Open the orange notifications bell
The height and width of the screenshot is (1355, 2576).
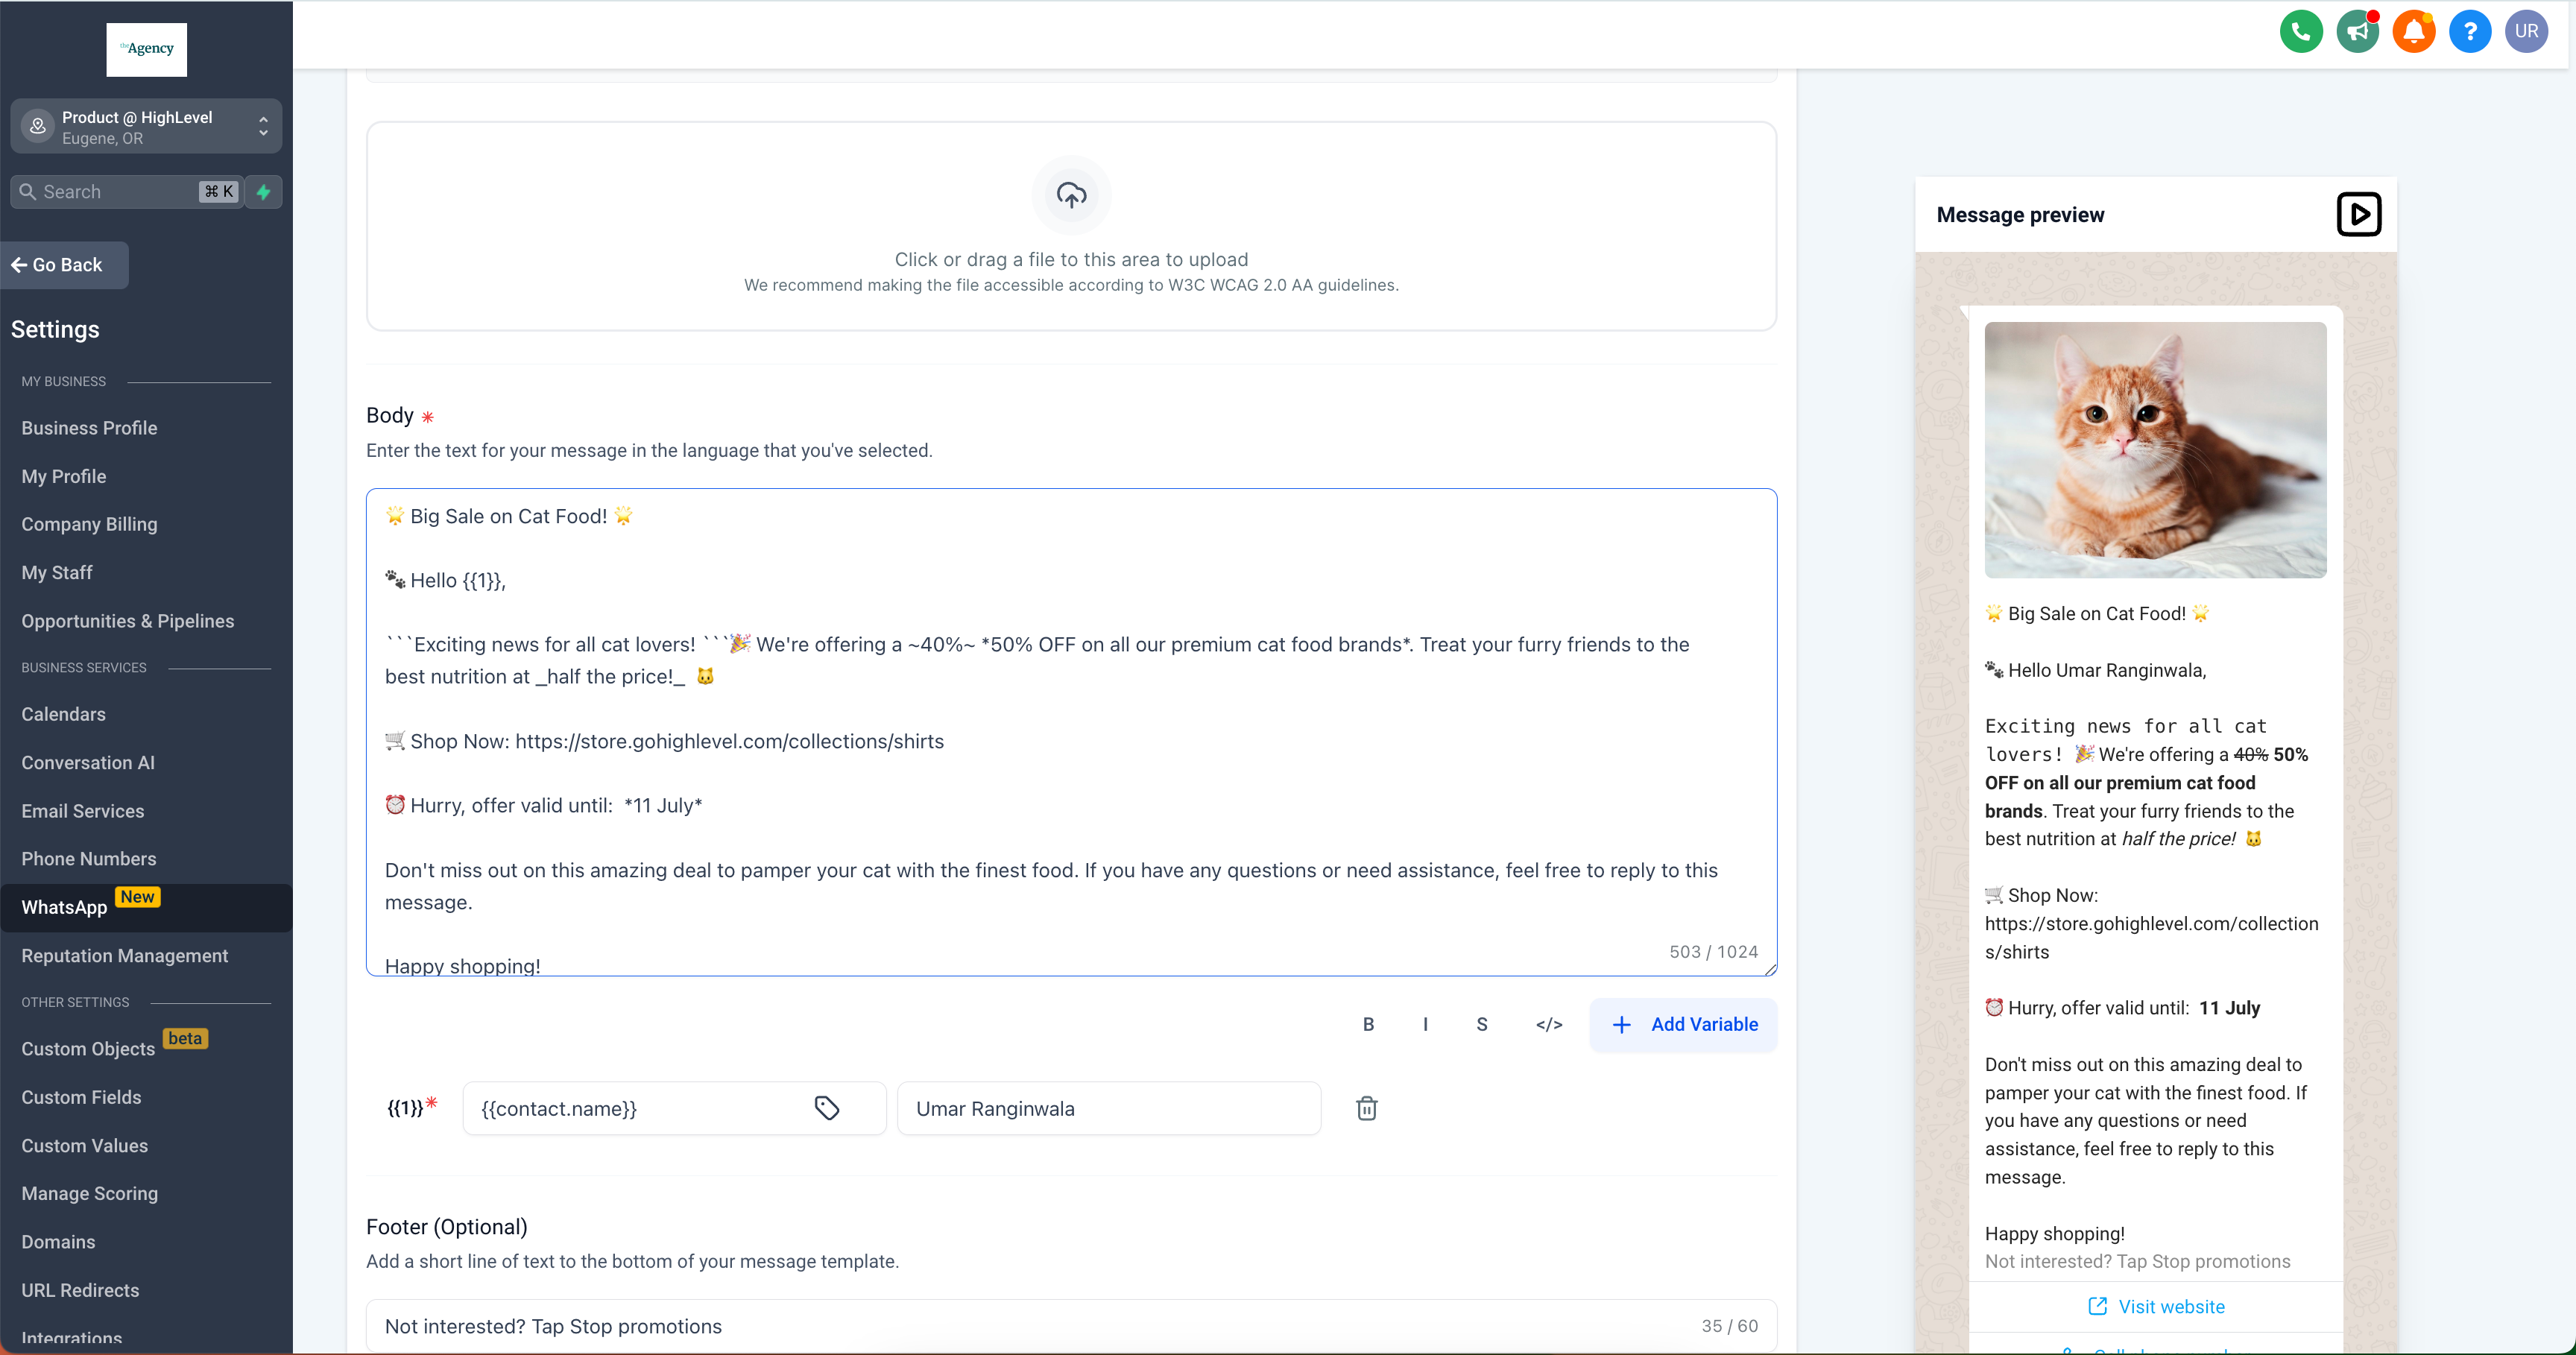(x=2413, y=31)
